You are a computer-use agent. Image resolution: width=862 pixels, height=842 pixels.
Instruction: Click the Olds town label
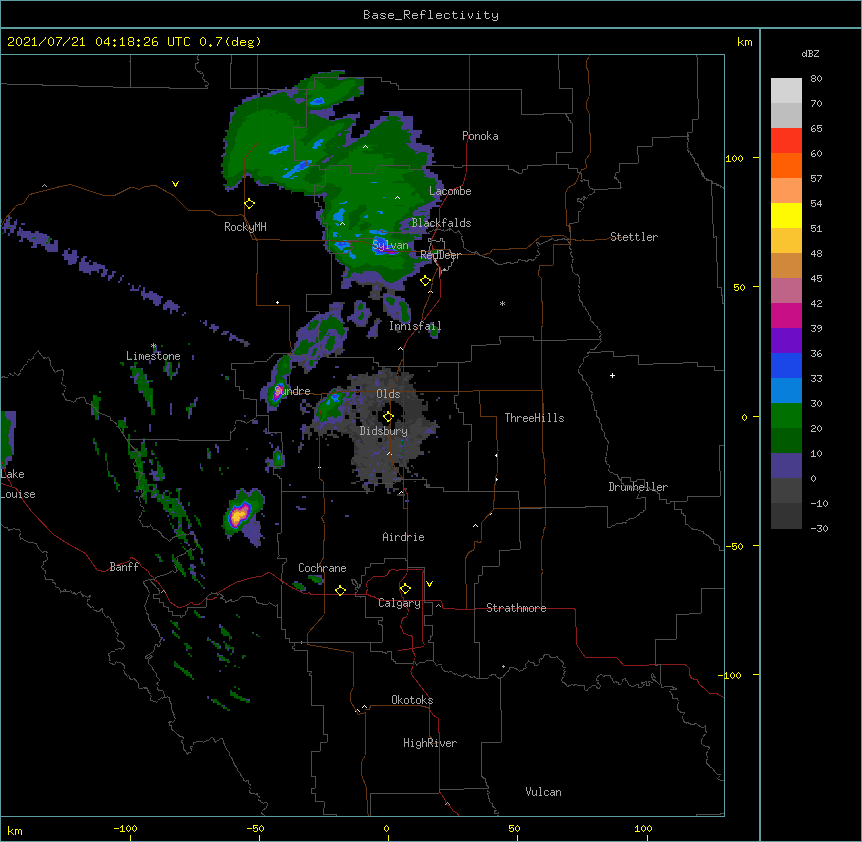click(388, 394)
